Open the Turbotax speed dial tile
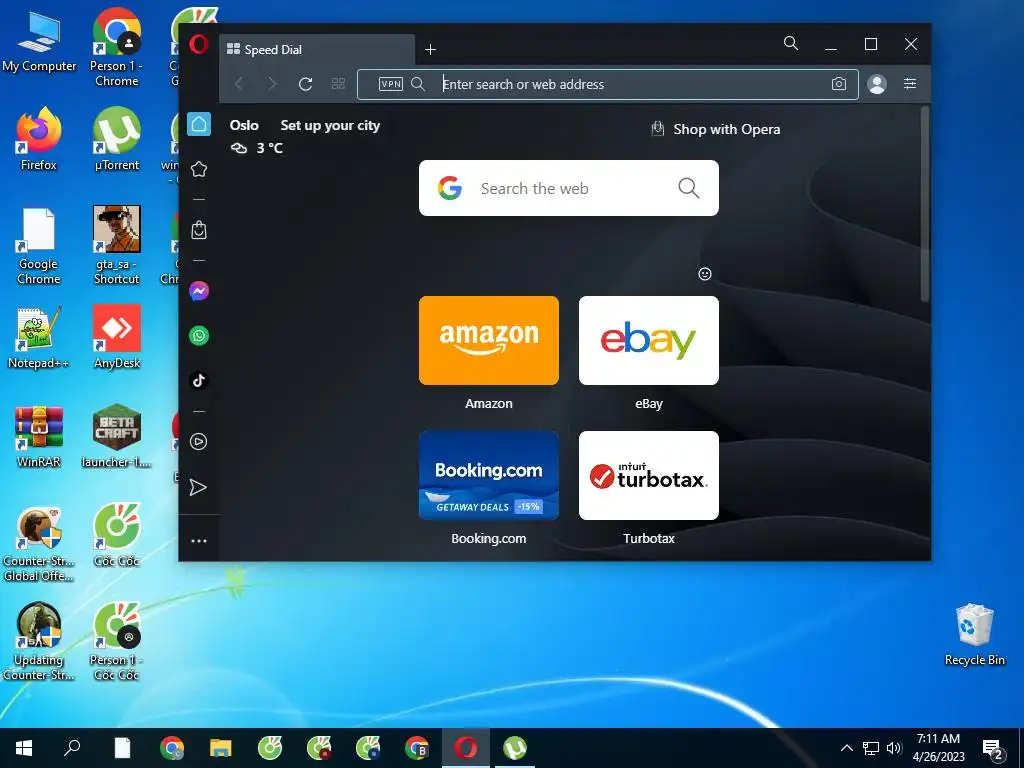The image size is (1024, 768). coord(648,475)
